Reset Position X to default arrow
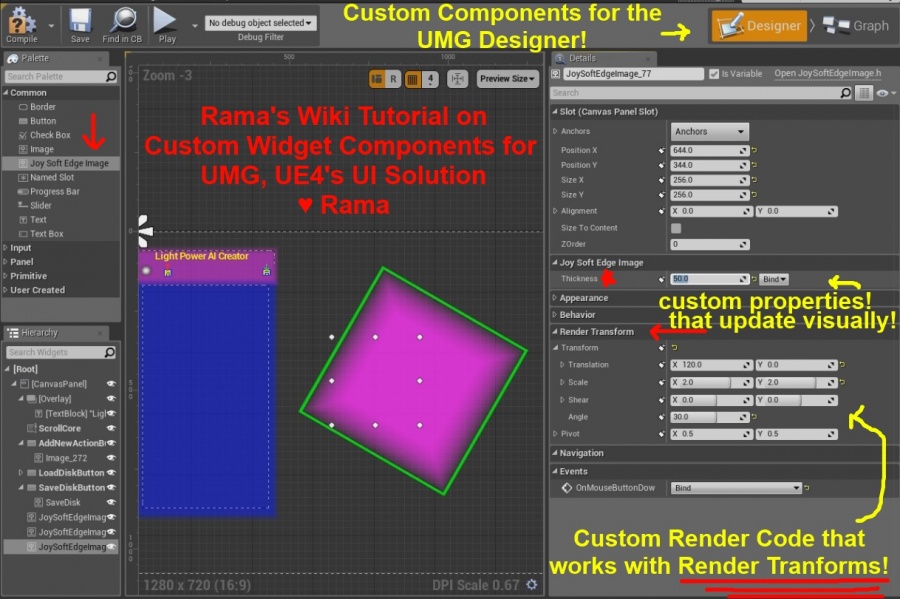This screenshot has height=599, width=900. (x=754, y=150)
